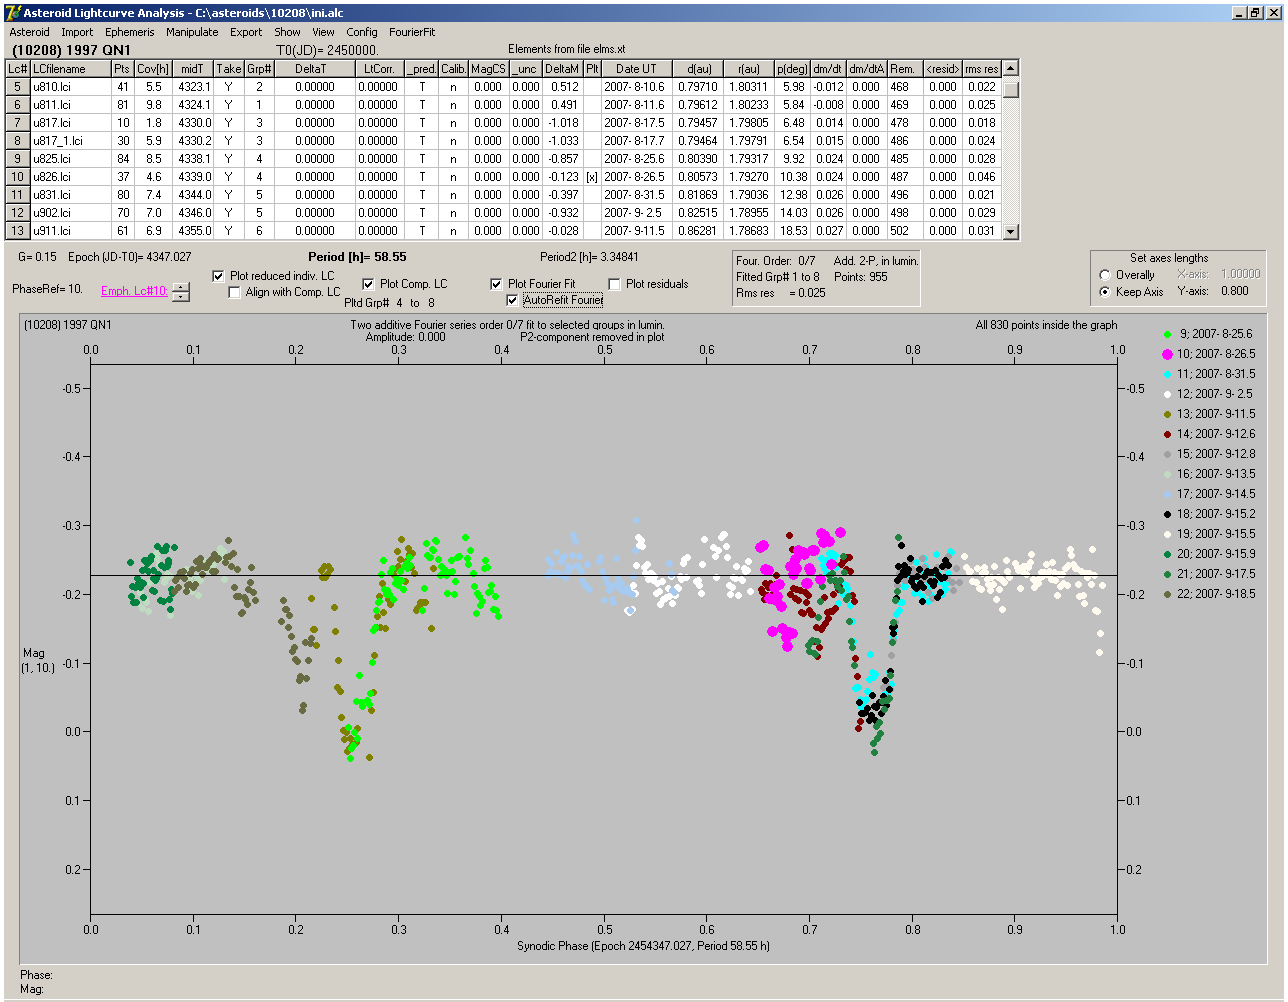The width and height of the screenshot is (1288, 1002).
Task: Click the Pts column header
Action: pos(122,69)
